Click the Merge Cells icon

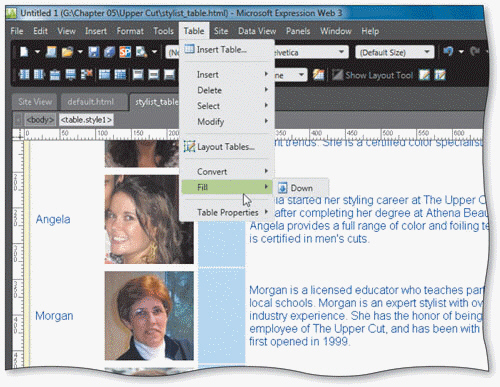coord(104,74)
